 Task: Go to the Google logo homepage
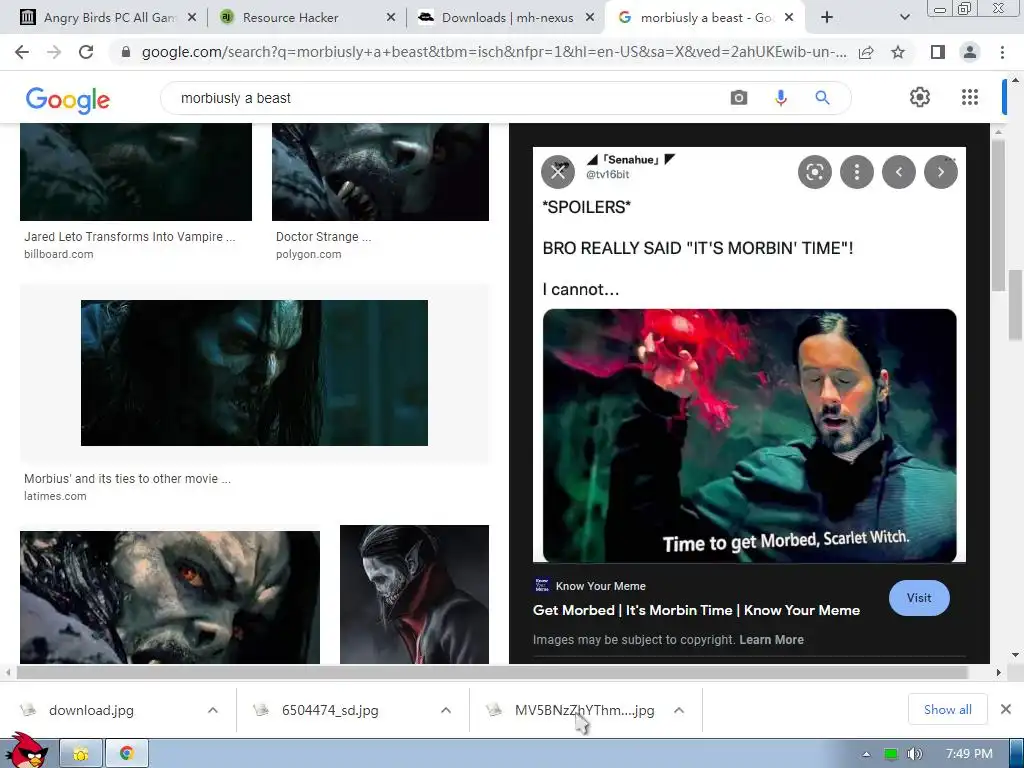(x=68, y=100)
